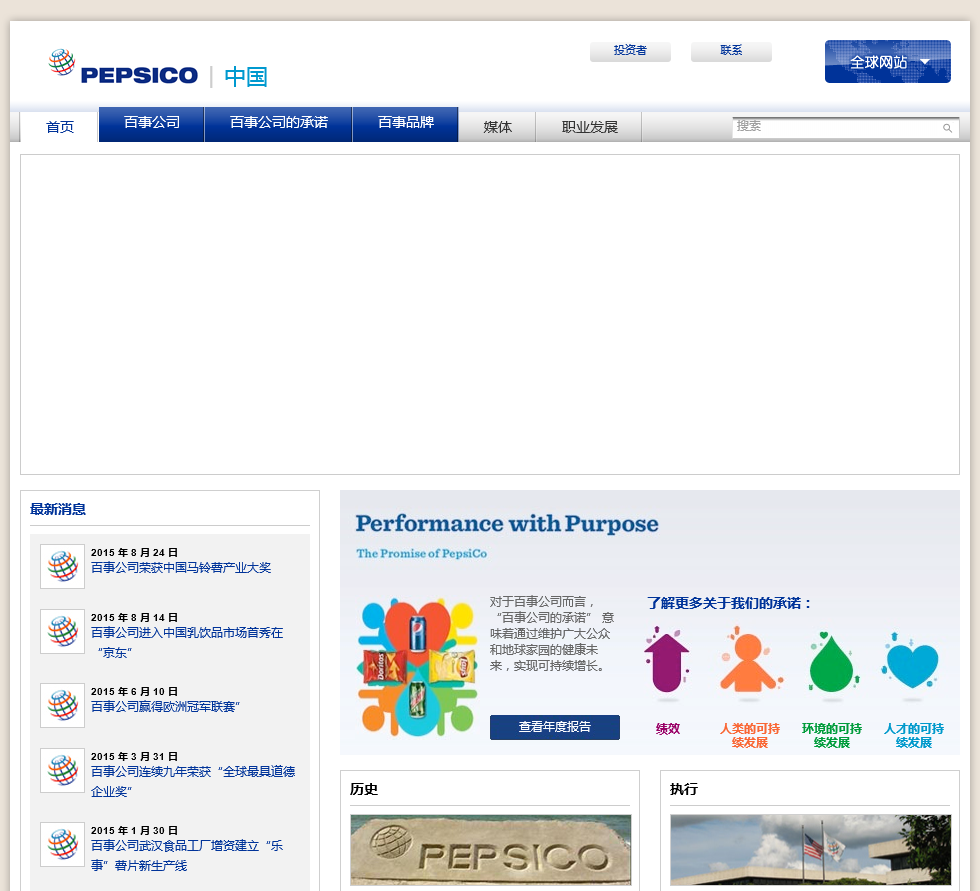Click globe thumbnail for 2015年6月10日 news
This screenshot has width=980, height=891.
coord(62,705)
